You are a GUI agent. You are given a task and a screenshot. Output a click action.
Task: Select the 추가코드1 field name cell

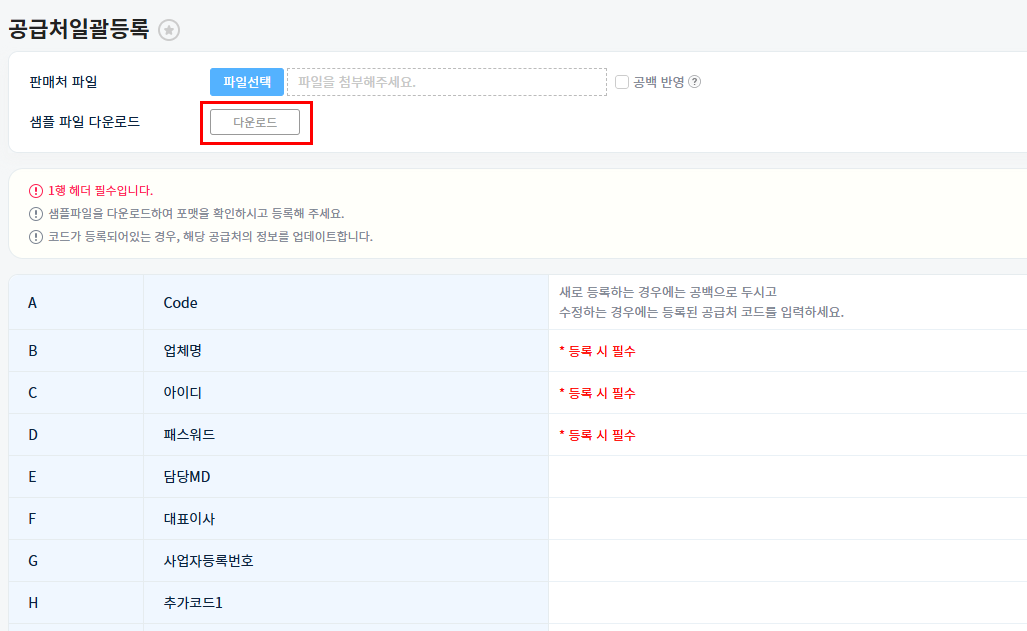click(192, 603)
